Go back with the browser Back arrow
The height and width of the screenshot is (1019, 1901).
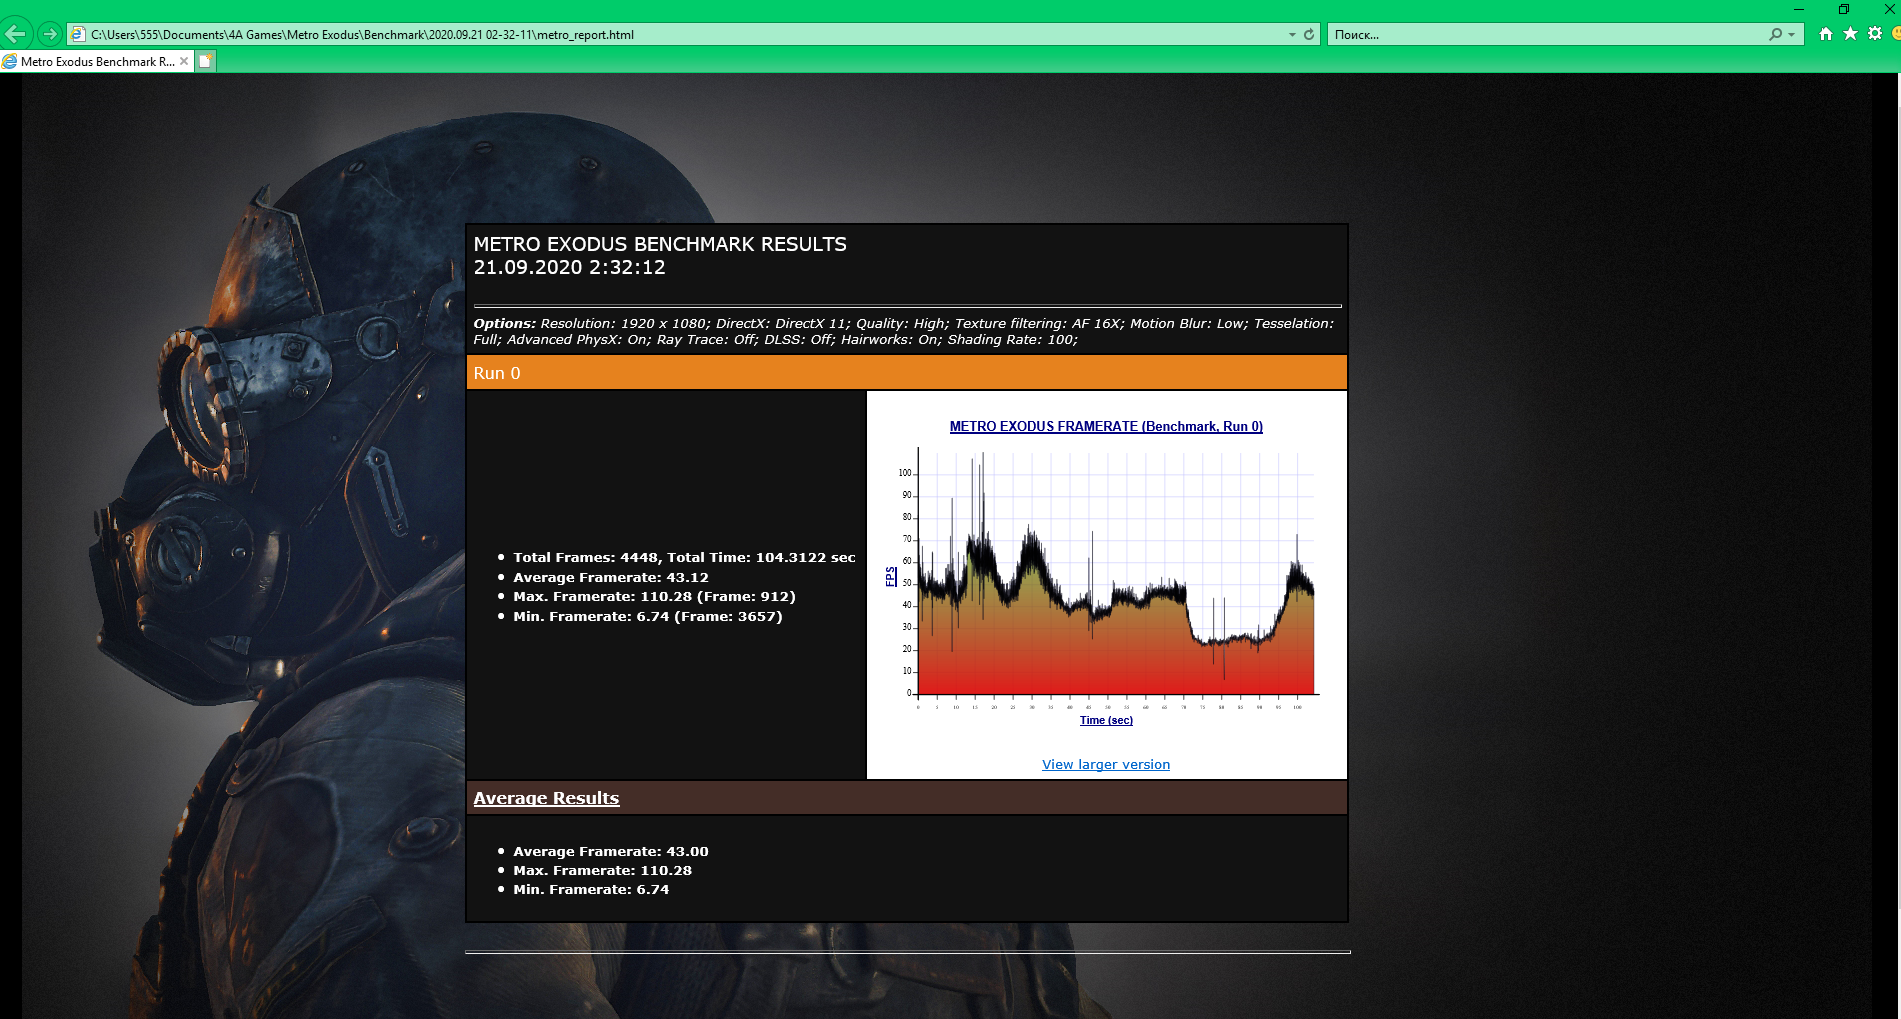17,34
